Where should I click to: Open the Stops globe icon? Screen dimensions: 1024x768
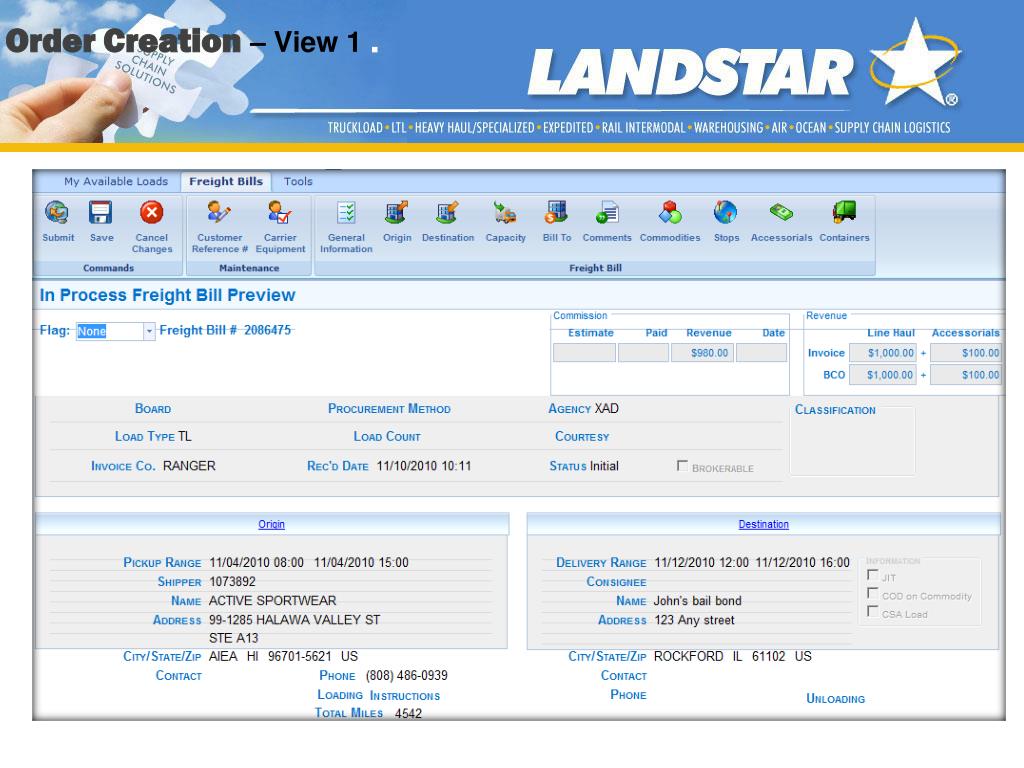point(726,213)
